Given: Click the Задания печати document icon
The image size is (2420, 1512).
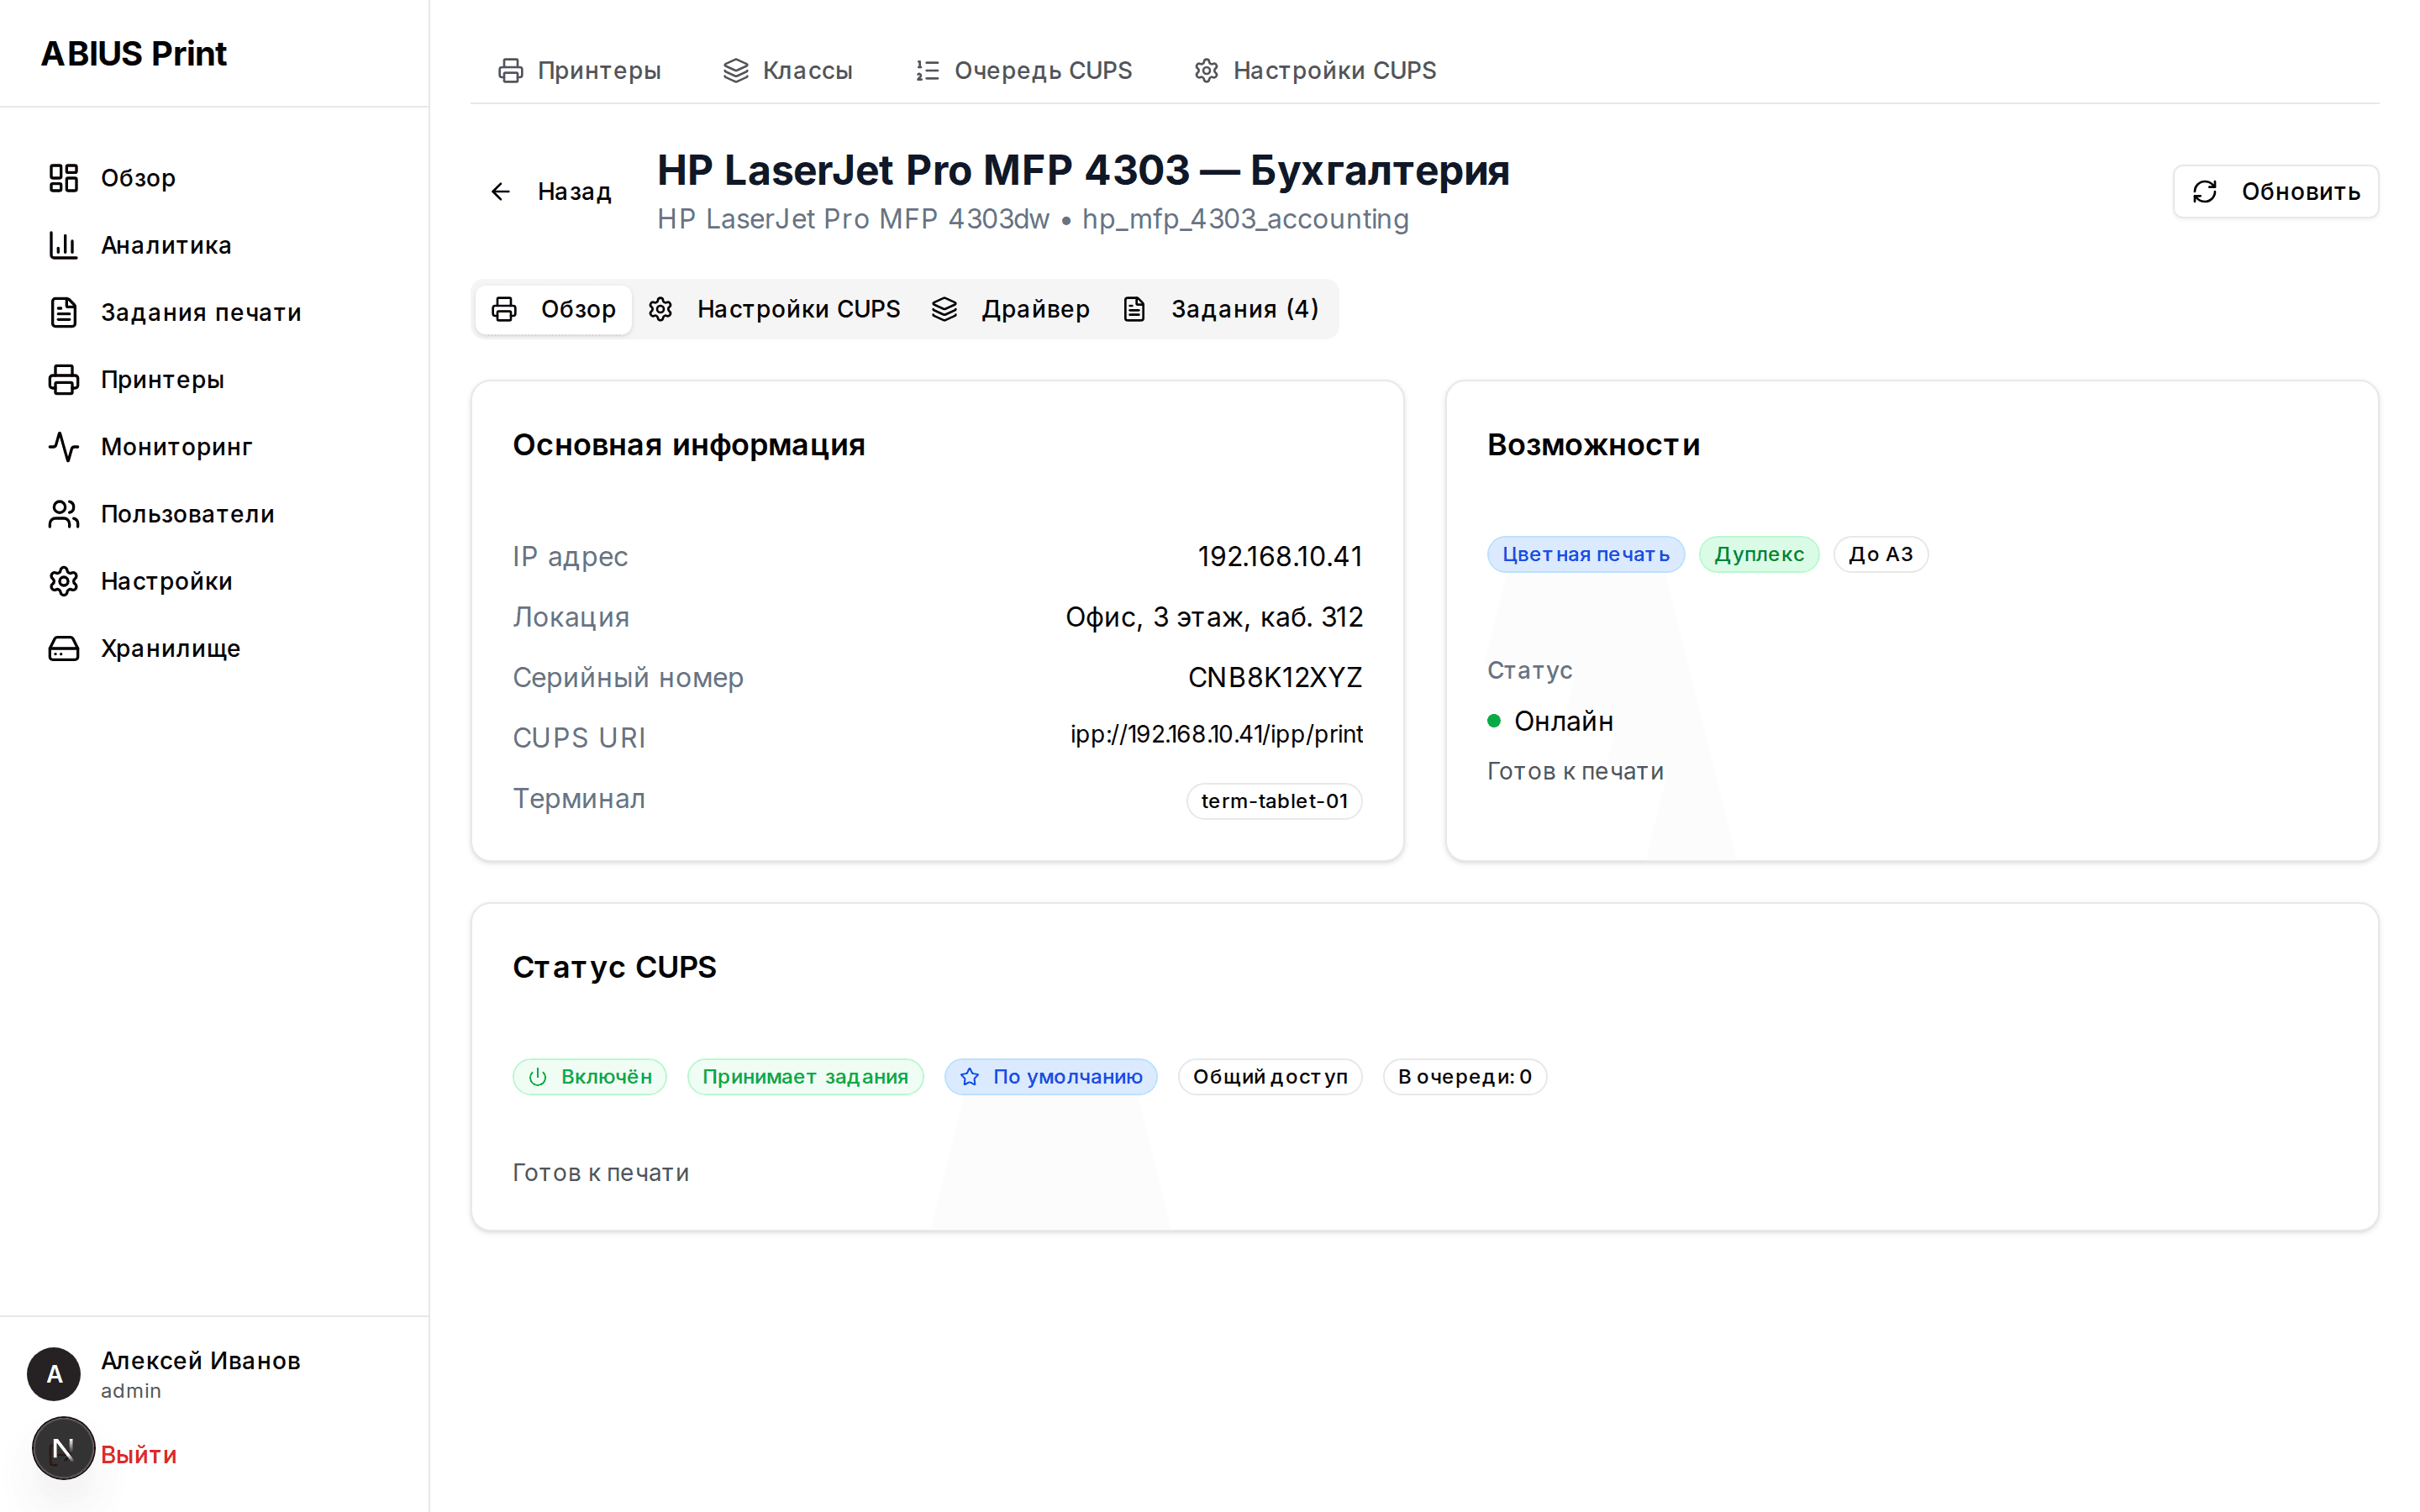Looking at the screenshot, I should pos(64,312).
